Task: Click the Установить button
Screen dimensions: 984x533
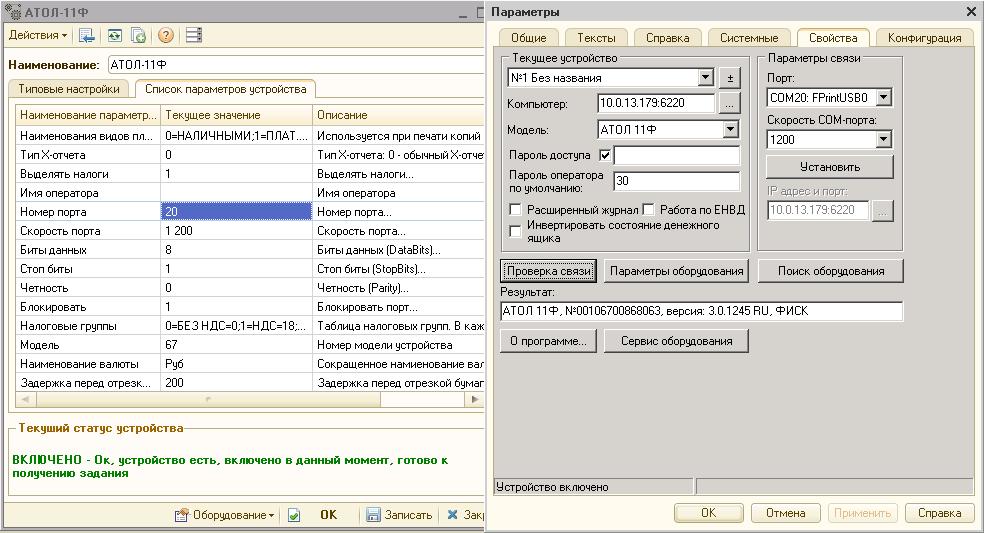Action: point(830,167)
